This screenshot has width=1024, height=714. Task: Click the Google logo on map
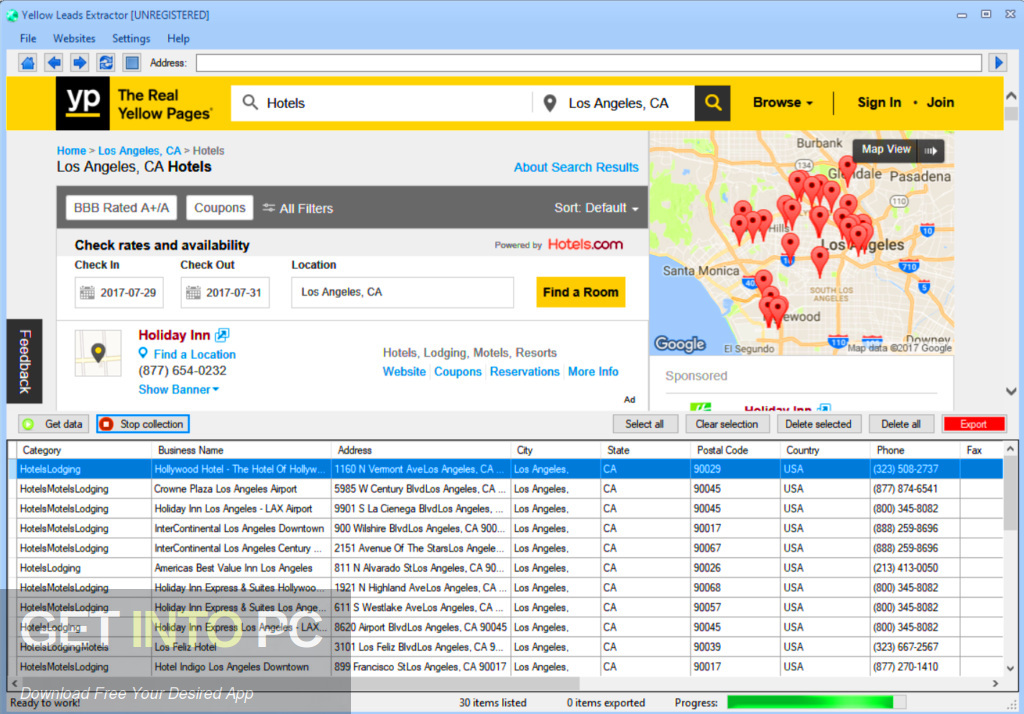[x=680, y=344]
